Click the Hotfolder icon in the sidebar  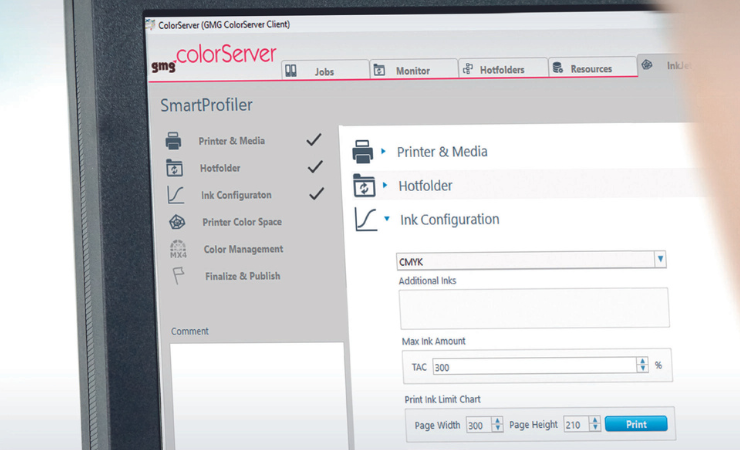(x=174, y=168)
